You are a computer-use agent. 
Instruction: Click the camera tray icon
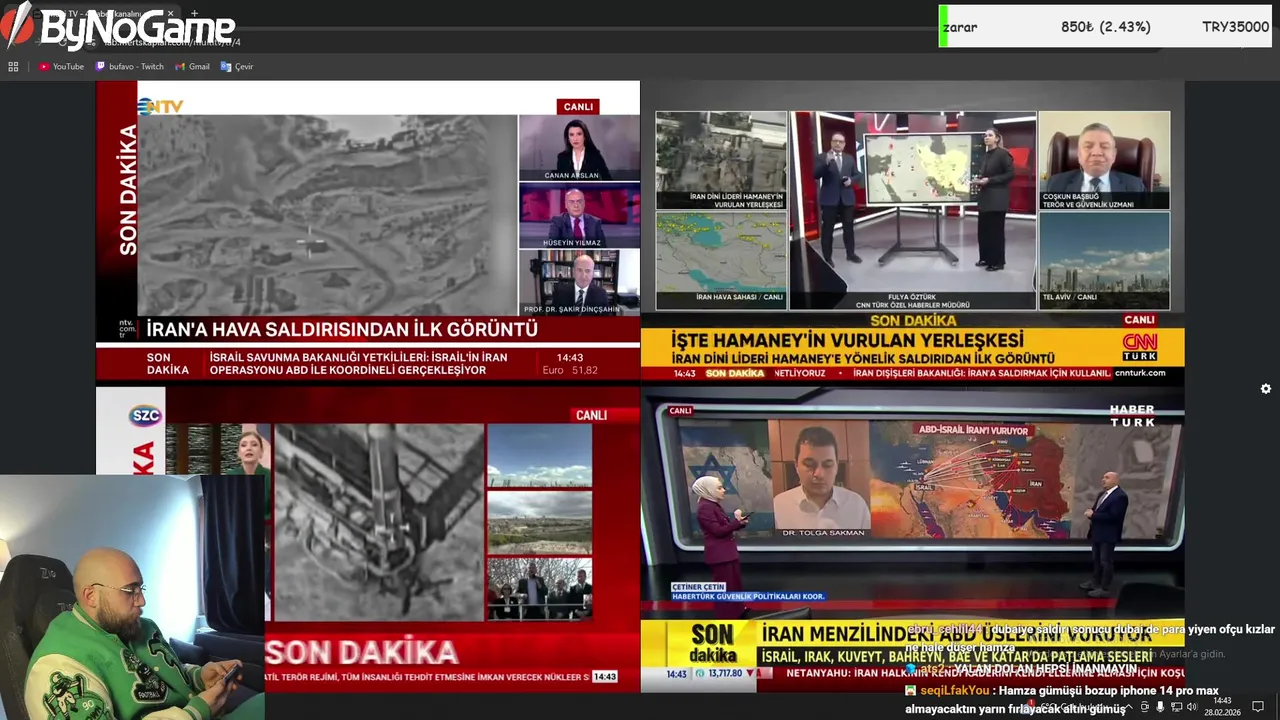pos(1145,707)
